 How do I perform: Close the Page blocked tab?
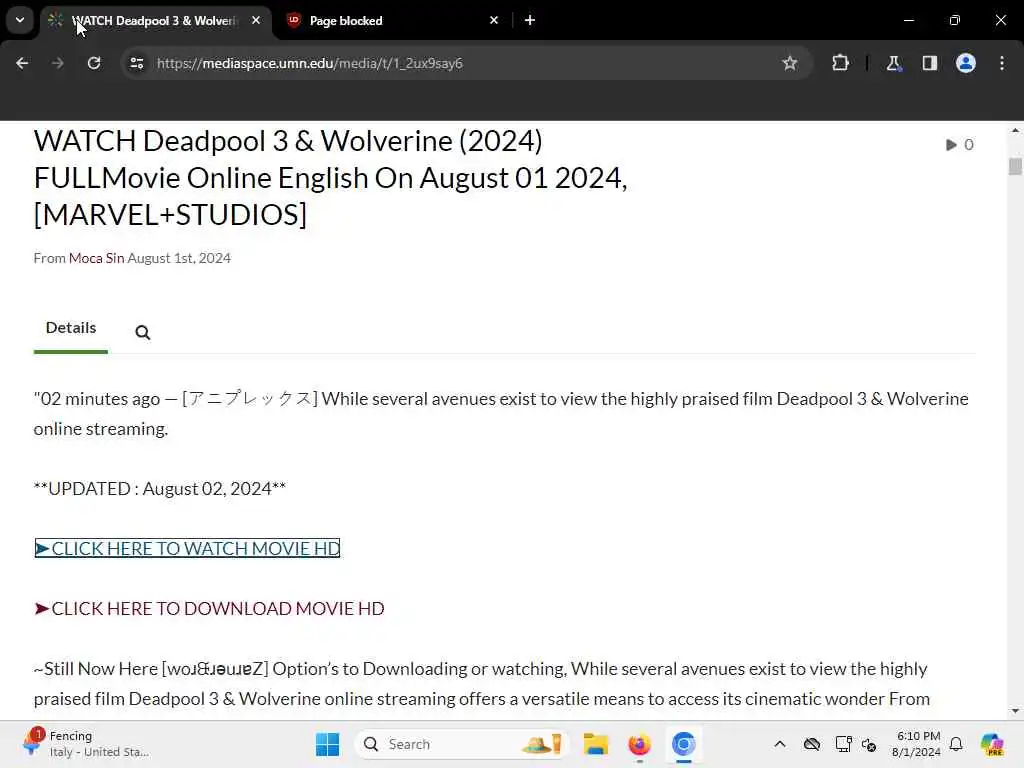[x=494, y=20]
